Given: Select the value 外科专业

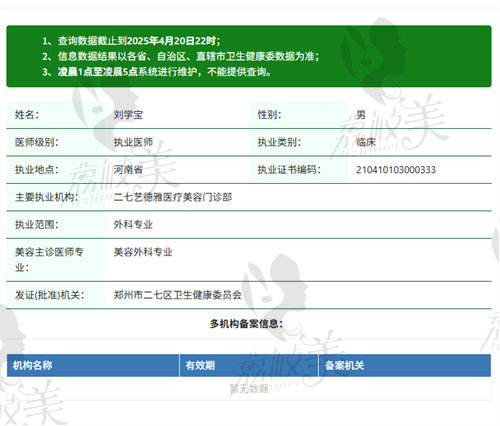Looking at the screenshot, I should point(133,224).
